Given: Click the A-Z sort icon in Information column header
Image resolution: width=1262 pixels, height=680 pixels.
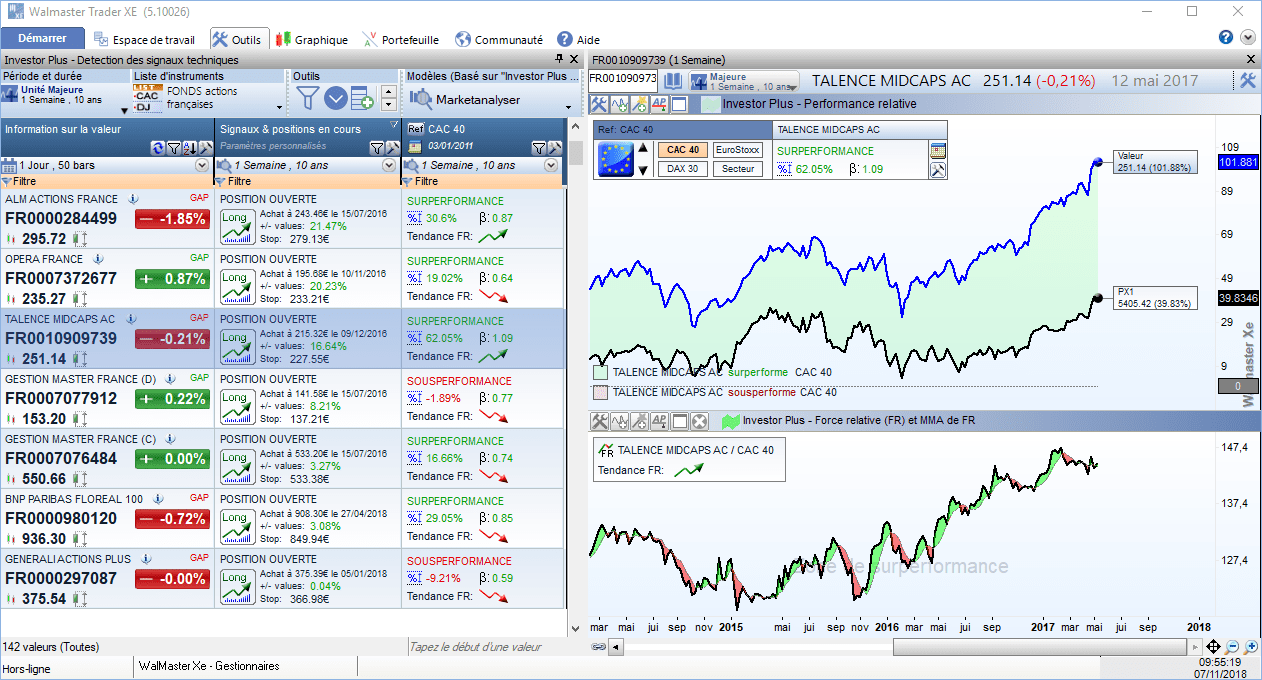Looking at the screenshot, I should point(189,148).
